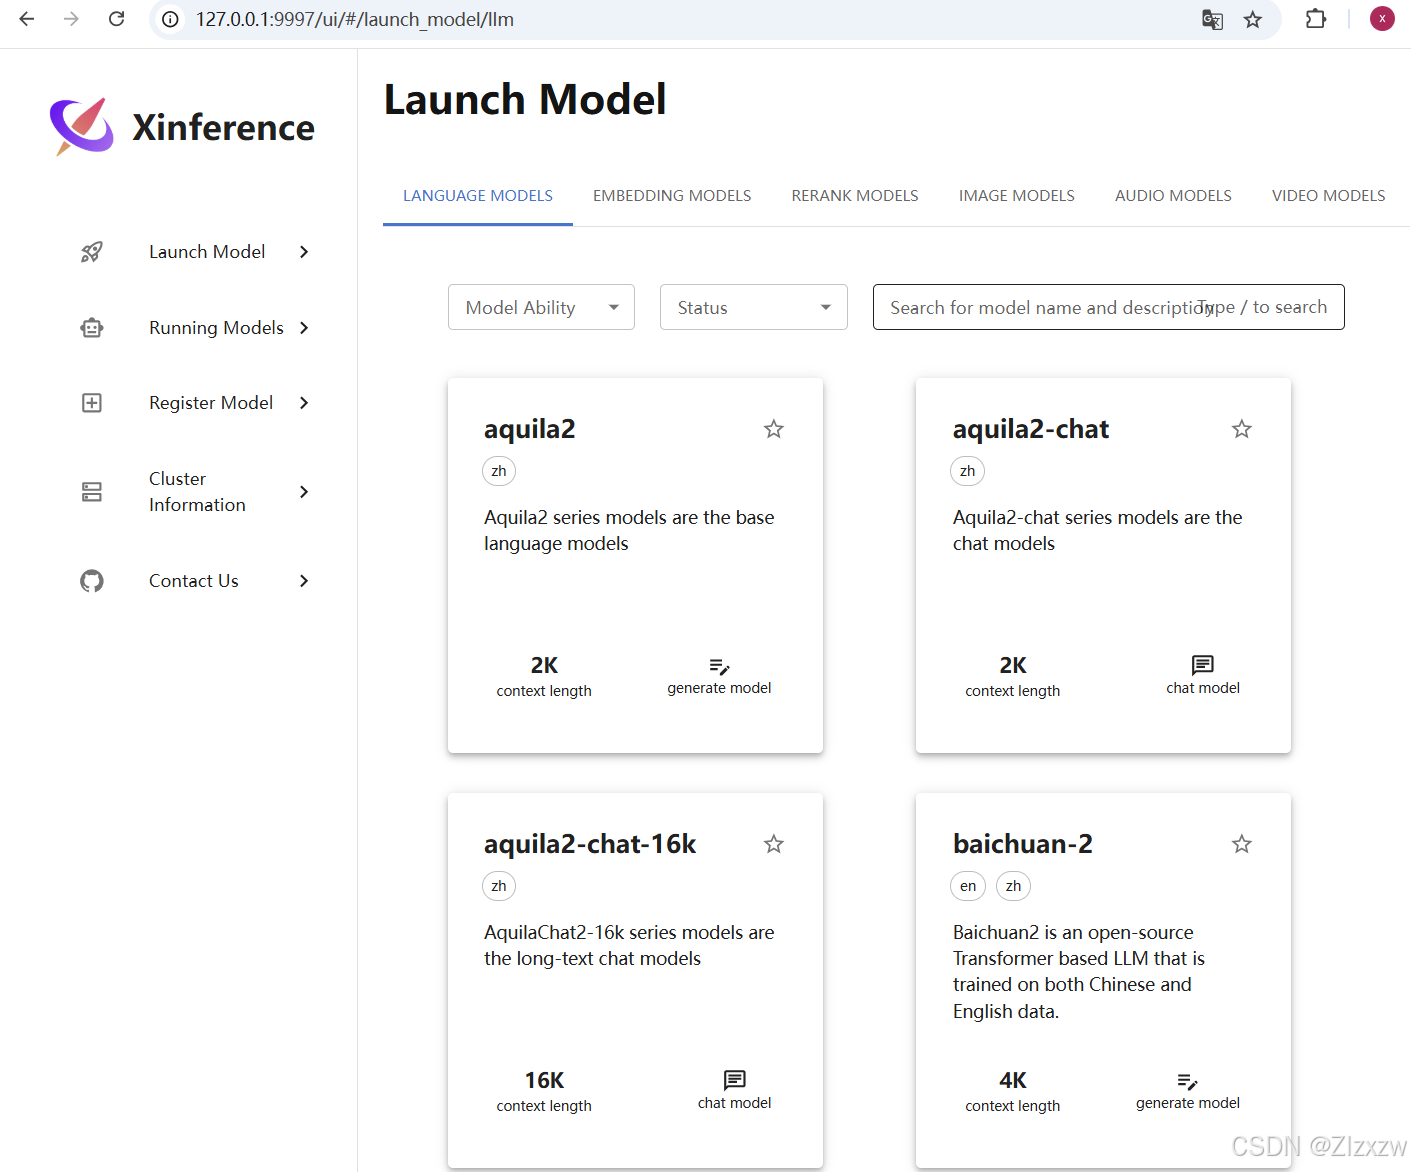Click the Xinference brand name text
1411x1172 pixels.
click(223, 127)
